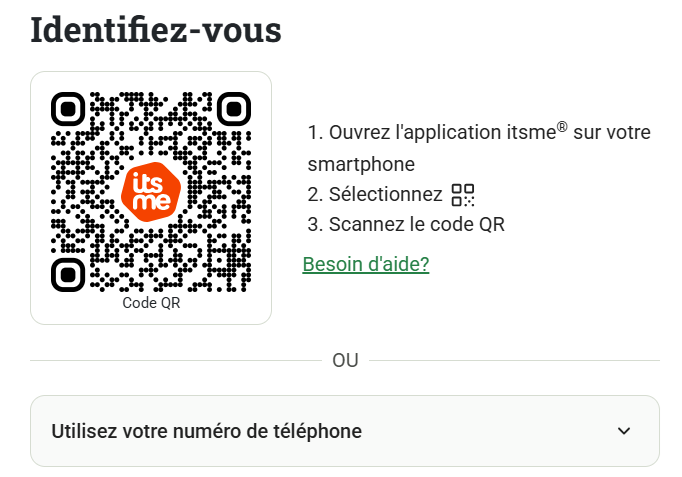This screenshot has width=682, height=477.
Task: Click the "OU" separator text
Action: point(345,361)
